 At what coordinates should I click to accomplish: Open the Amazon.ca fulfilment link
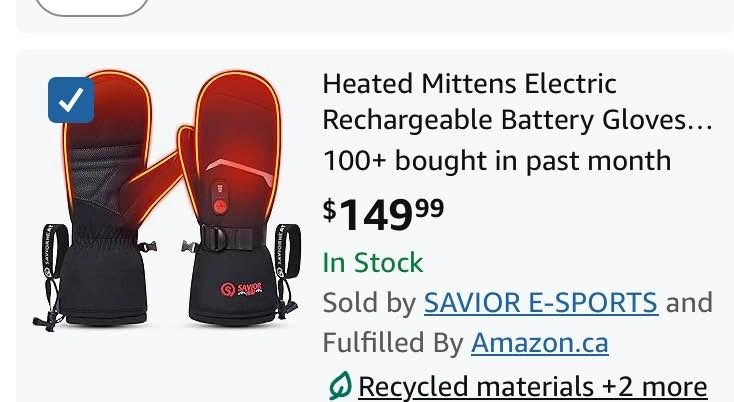(540, 343)
